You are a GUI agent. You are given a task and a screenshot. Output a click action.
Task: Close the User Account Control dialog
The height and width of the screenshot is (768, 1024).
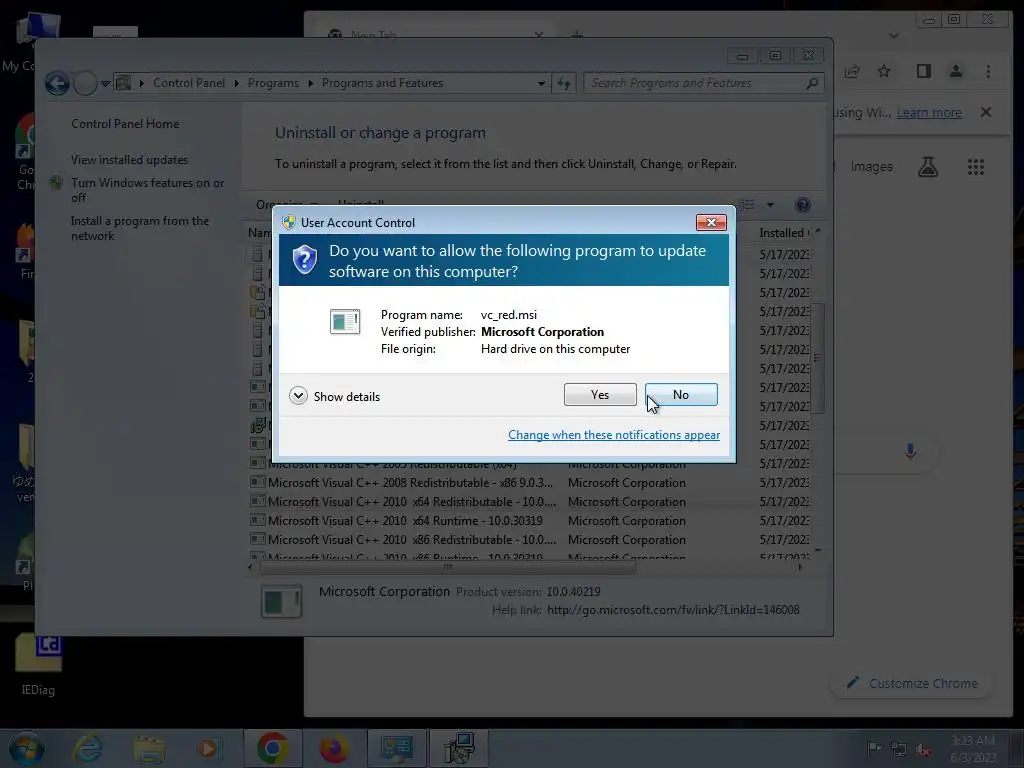(x=711, y=223)
